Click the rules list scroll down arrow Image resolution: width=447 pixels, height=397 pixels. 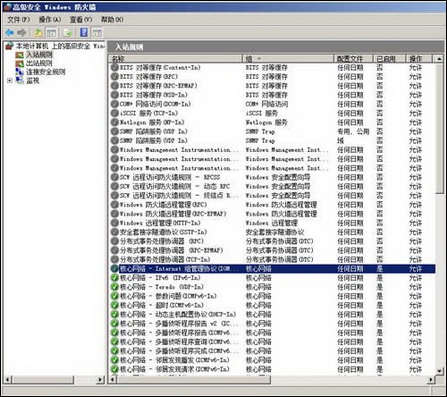[439, 371]
